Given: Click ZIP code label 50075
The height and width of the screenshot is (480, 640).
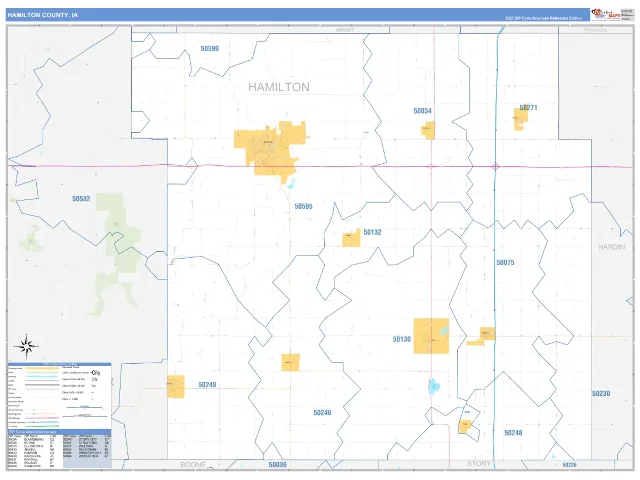Looking at the screenshot, I should (505, 262).
